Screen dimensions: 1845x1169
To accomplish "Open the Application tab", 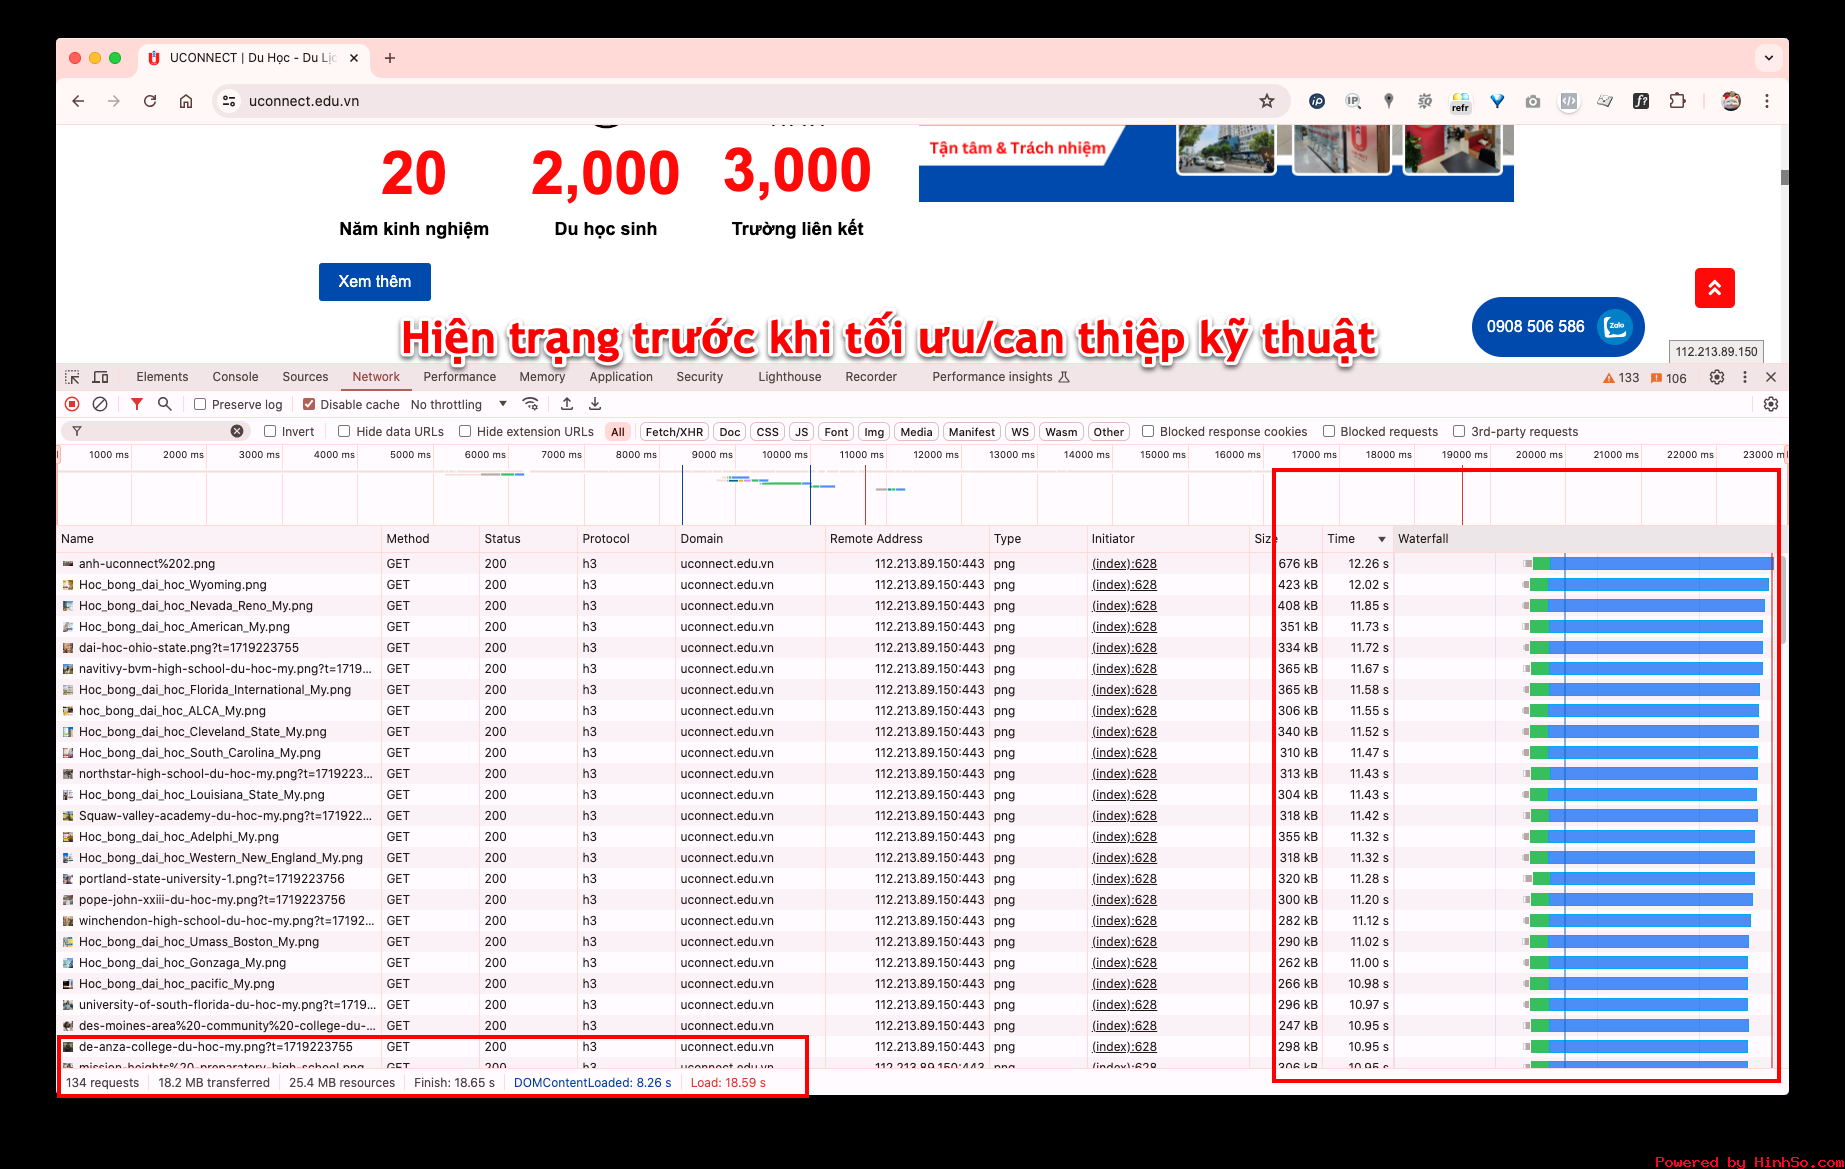I will pyautogui.click(x=621, y=377).
